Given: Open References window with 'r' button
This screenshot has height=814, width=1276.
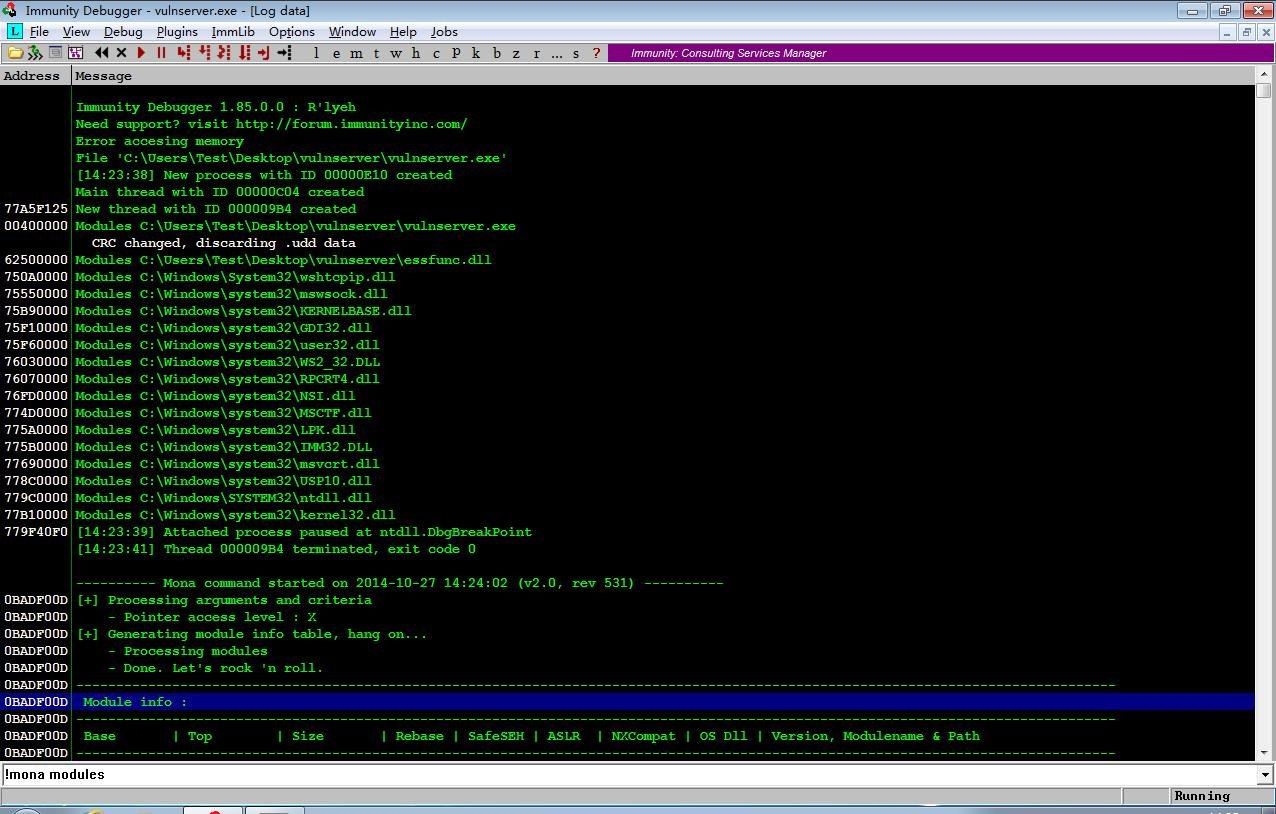Looking at the screenshot, I should pos(536,53).
